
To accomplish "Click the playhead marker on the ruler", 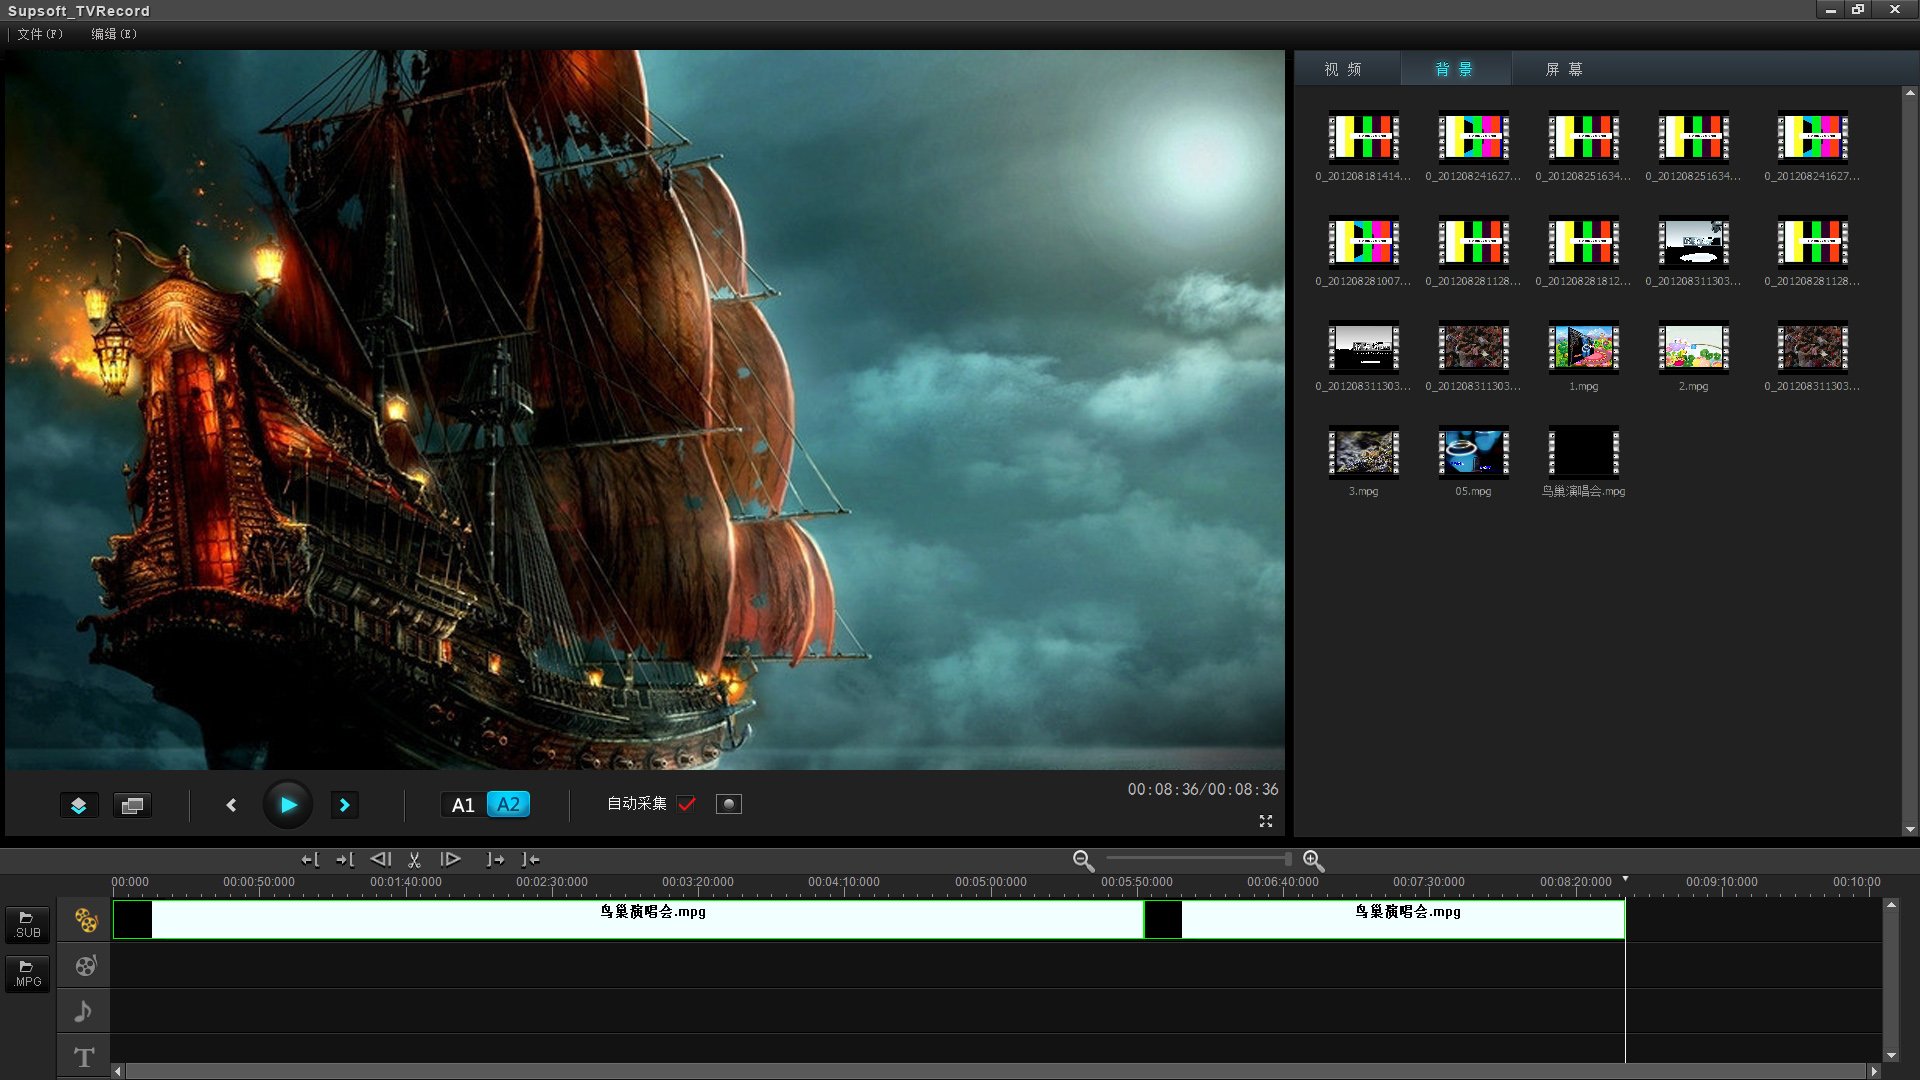I will pos(1625,879).
